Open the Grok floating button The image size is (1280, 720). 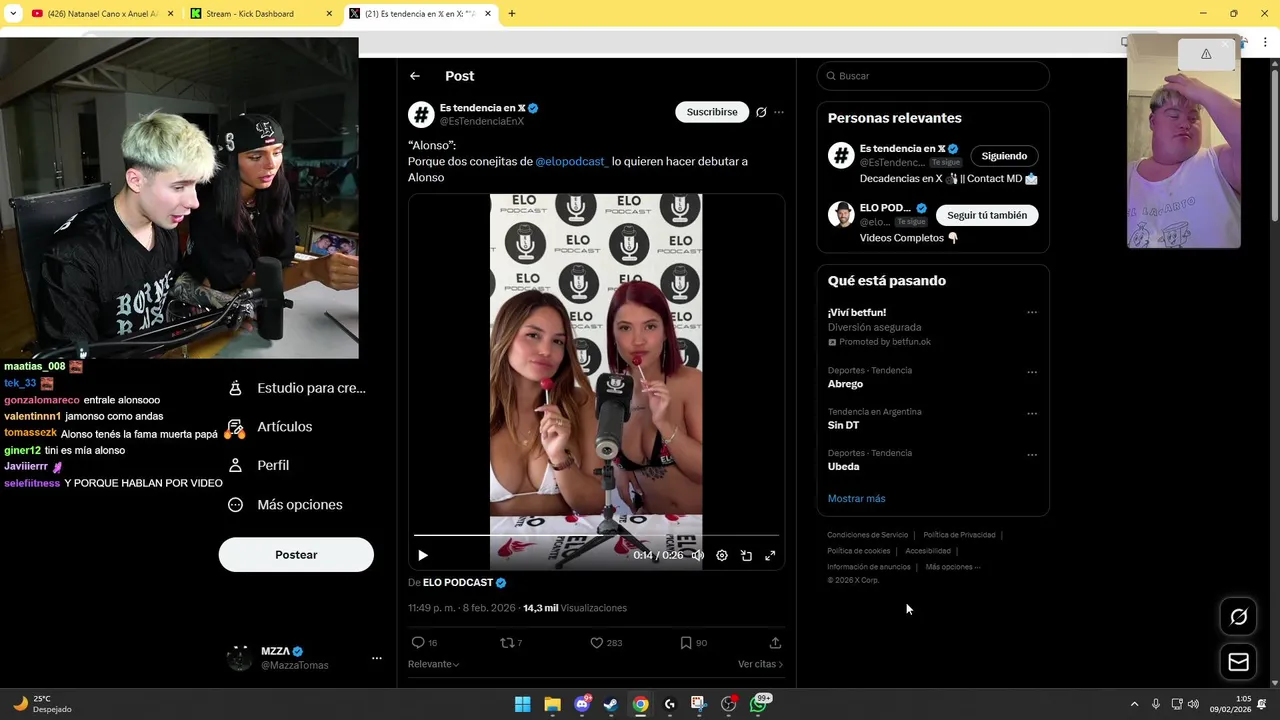[1238, 617]
